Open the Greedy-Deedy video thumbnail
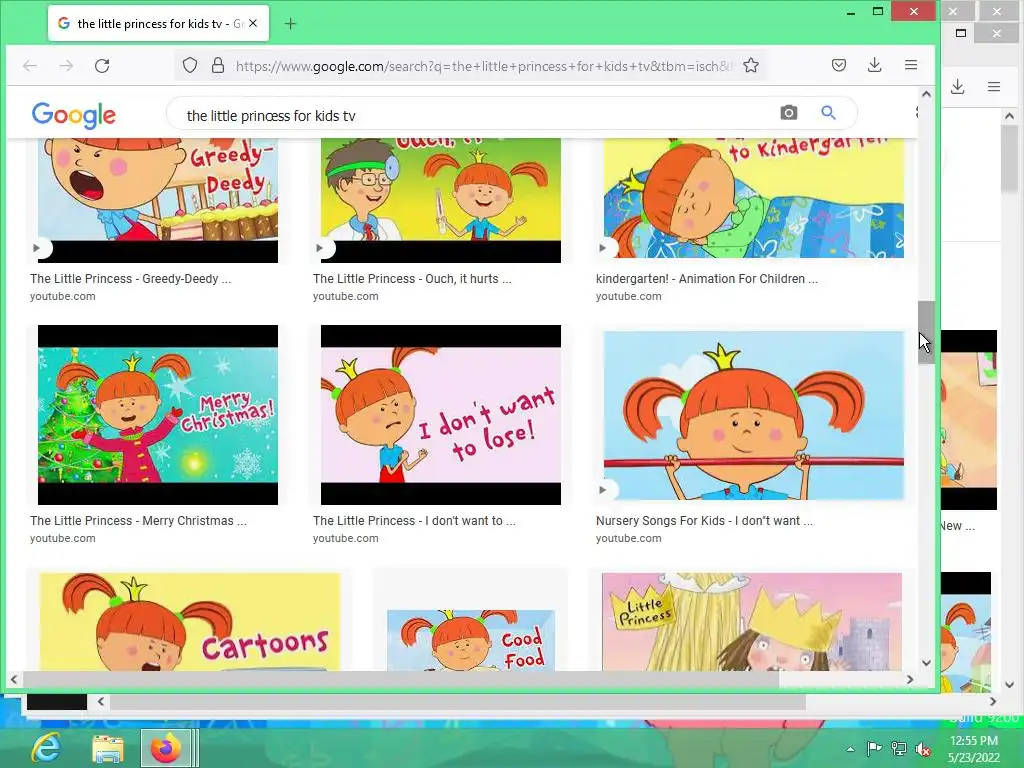1024x768 pixels. [158, 200]
